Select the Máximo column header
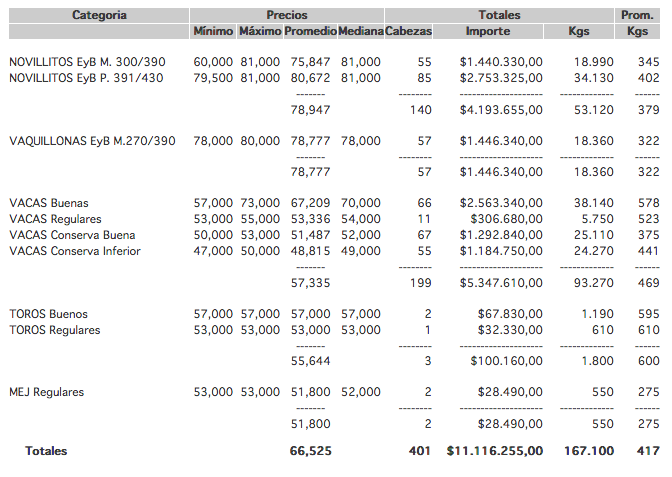672x477 pixels. point(260,31)
